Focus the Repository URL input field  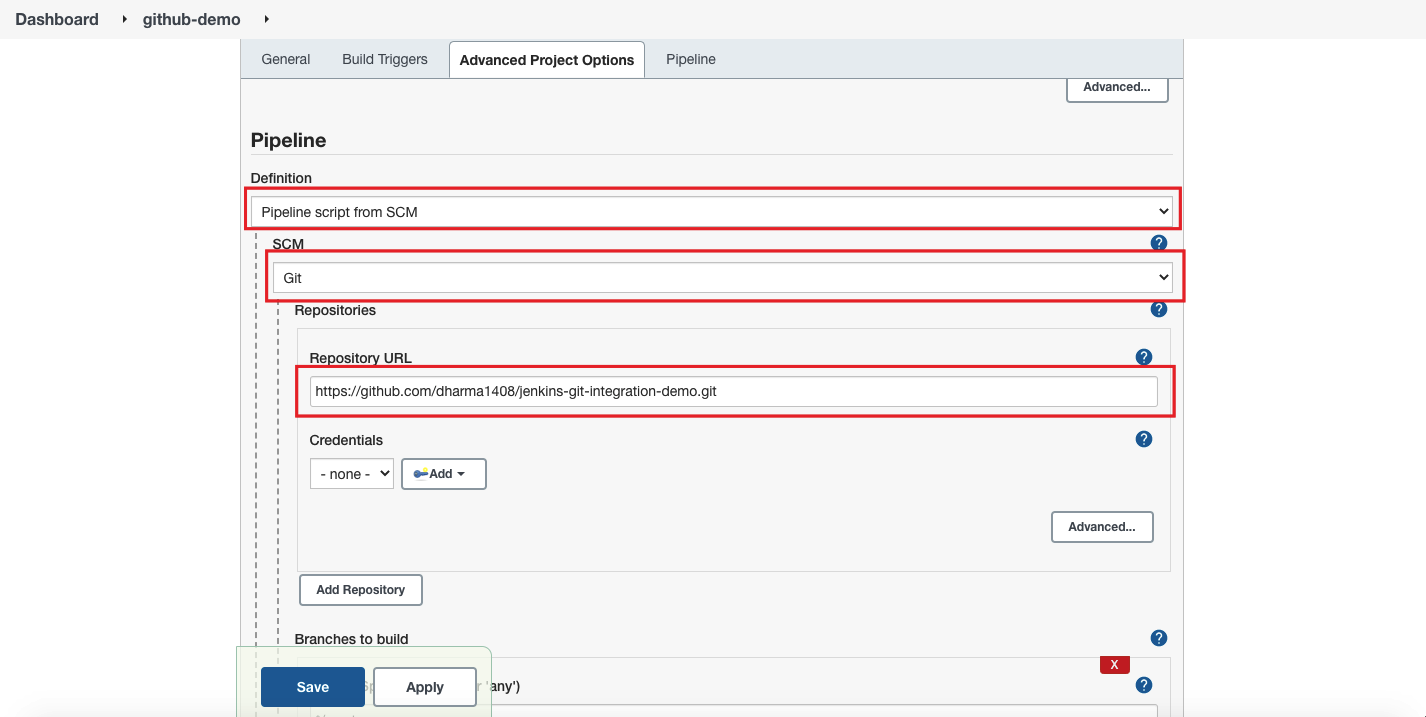734,392
